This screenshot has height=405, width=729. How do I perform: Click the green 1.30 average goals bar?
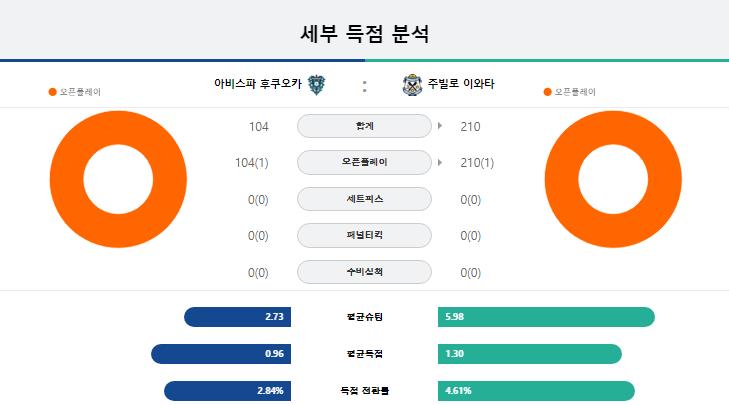click(x=530, y=354)
